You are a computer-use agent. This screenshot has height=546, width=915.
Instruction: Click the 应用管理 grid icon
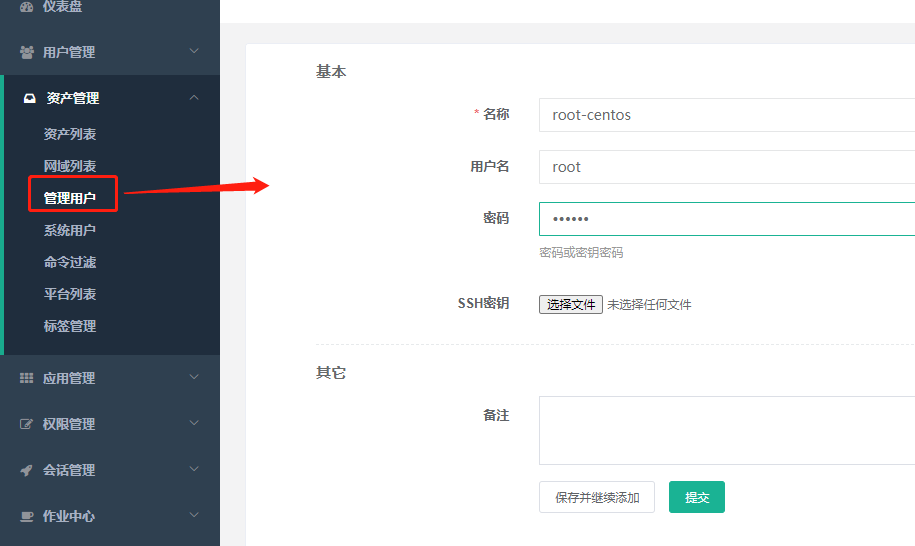click(x=26, y=378)
